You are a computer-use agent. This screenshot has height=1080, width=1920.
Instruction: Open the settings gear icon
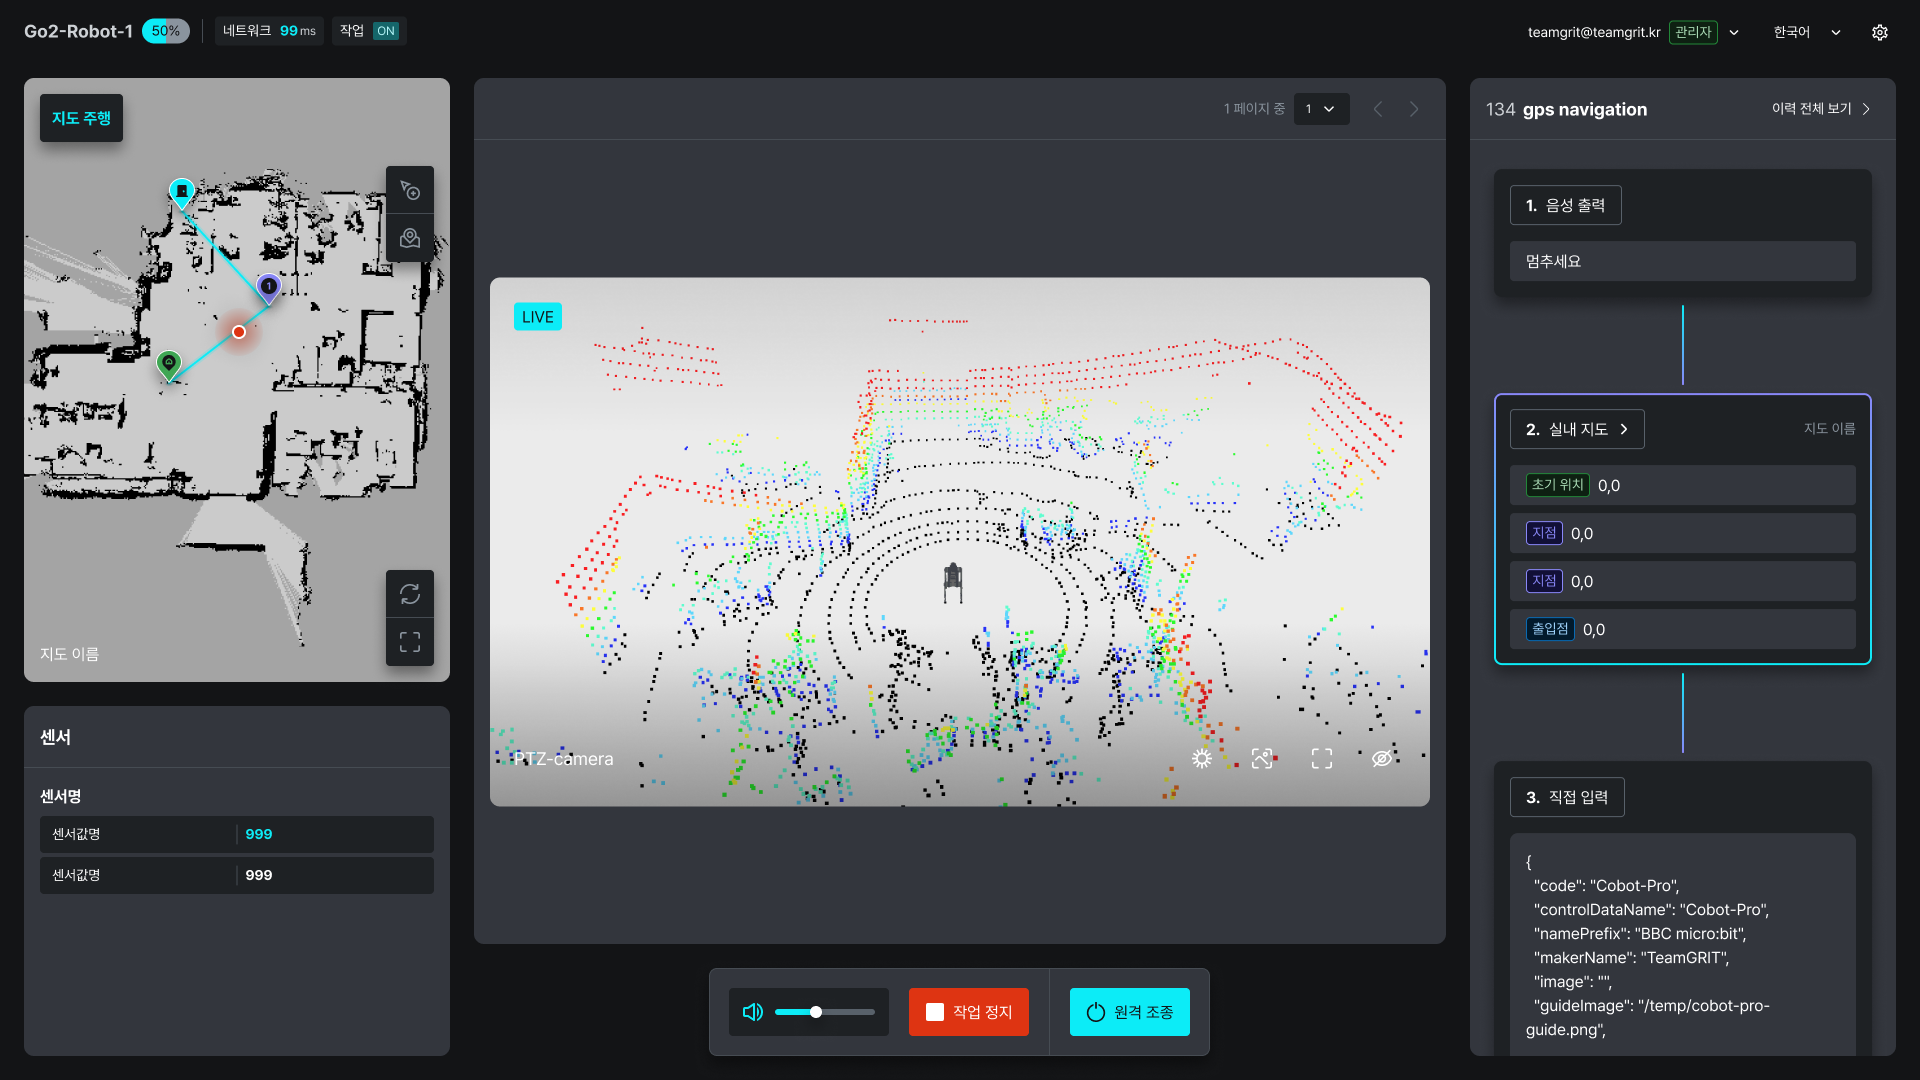click(x=1880, y=32)
